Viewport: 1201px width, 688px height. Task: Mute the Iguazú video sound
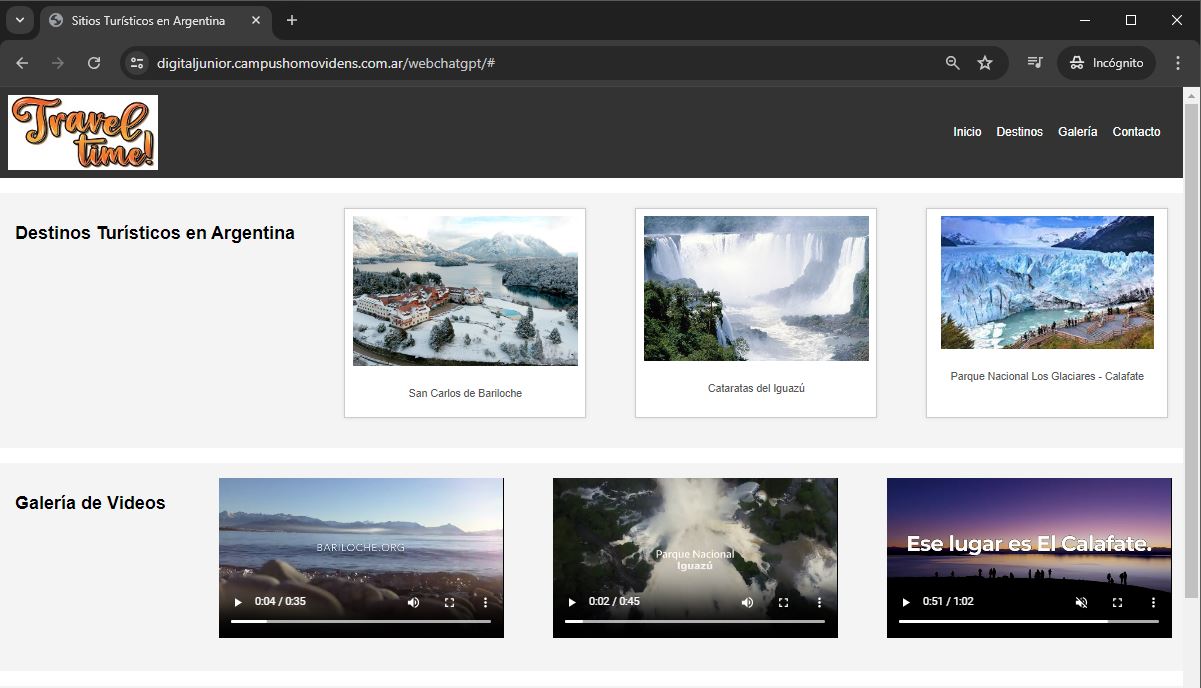pos(747,602)
